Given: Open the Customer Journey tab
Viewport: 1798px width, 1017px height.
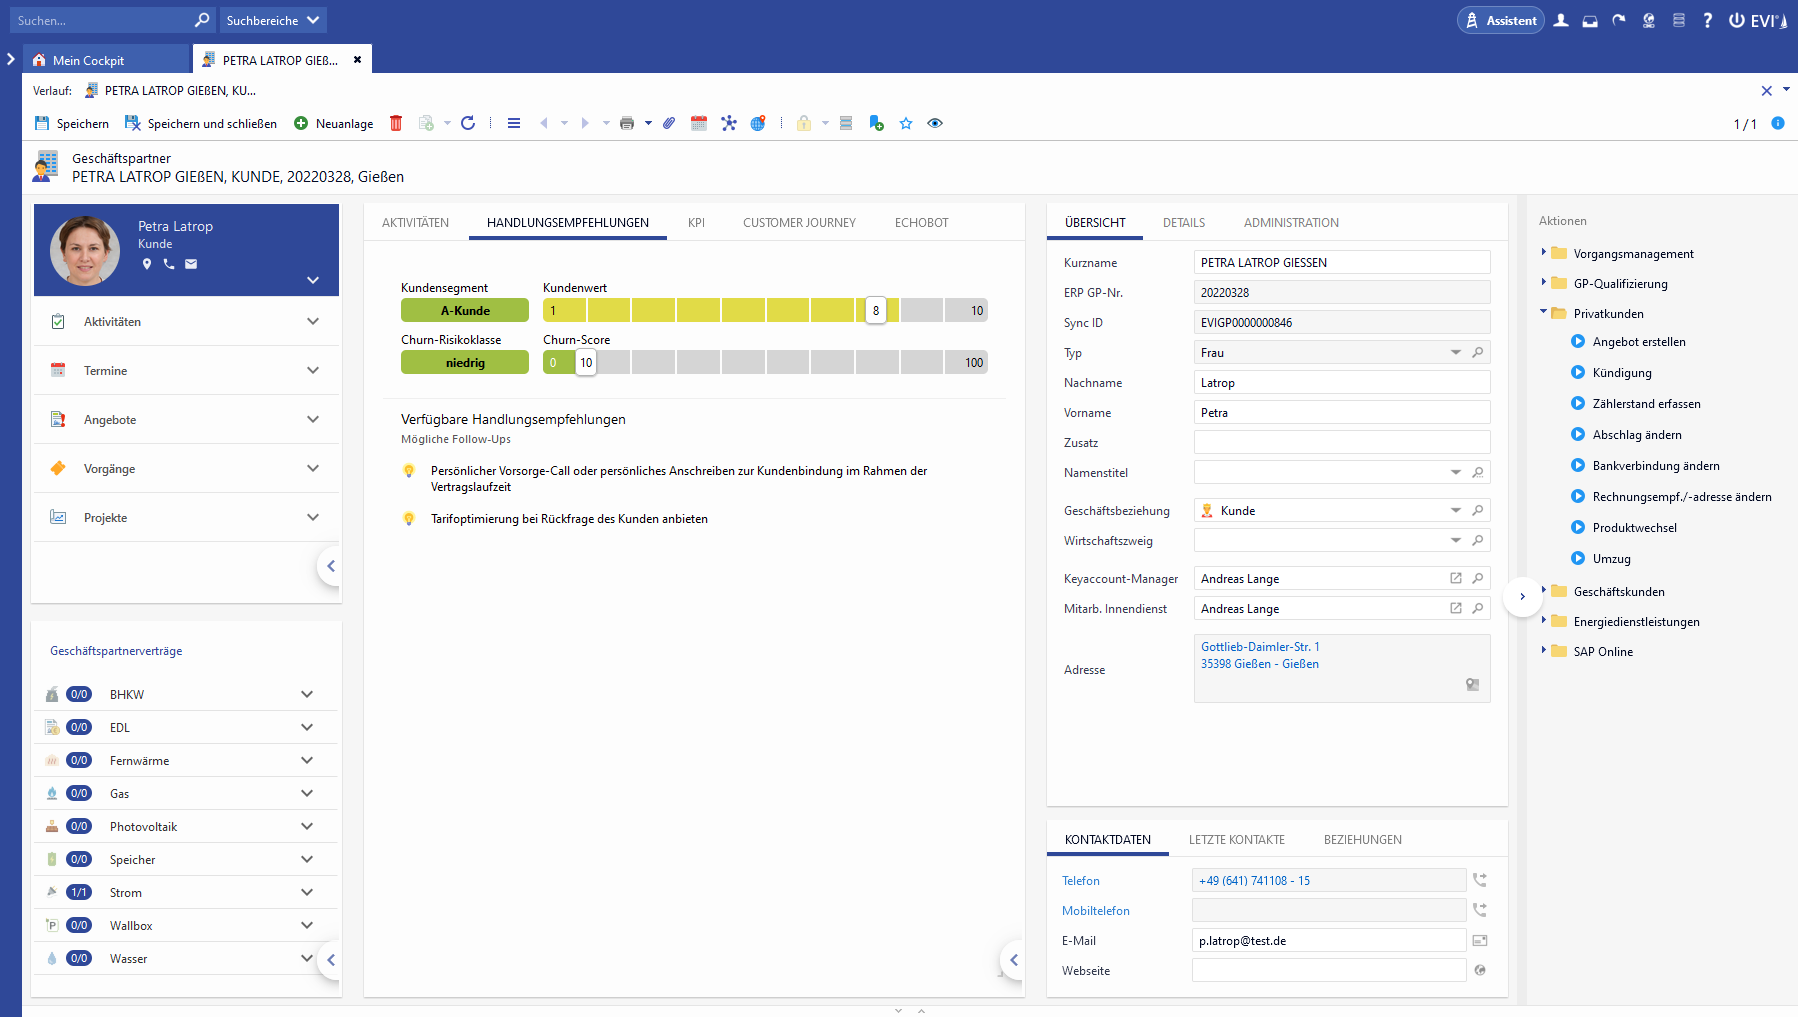Looking at the screenshot, I should [x=799, y=222].
